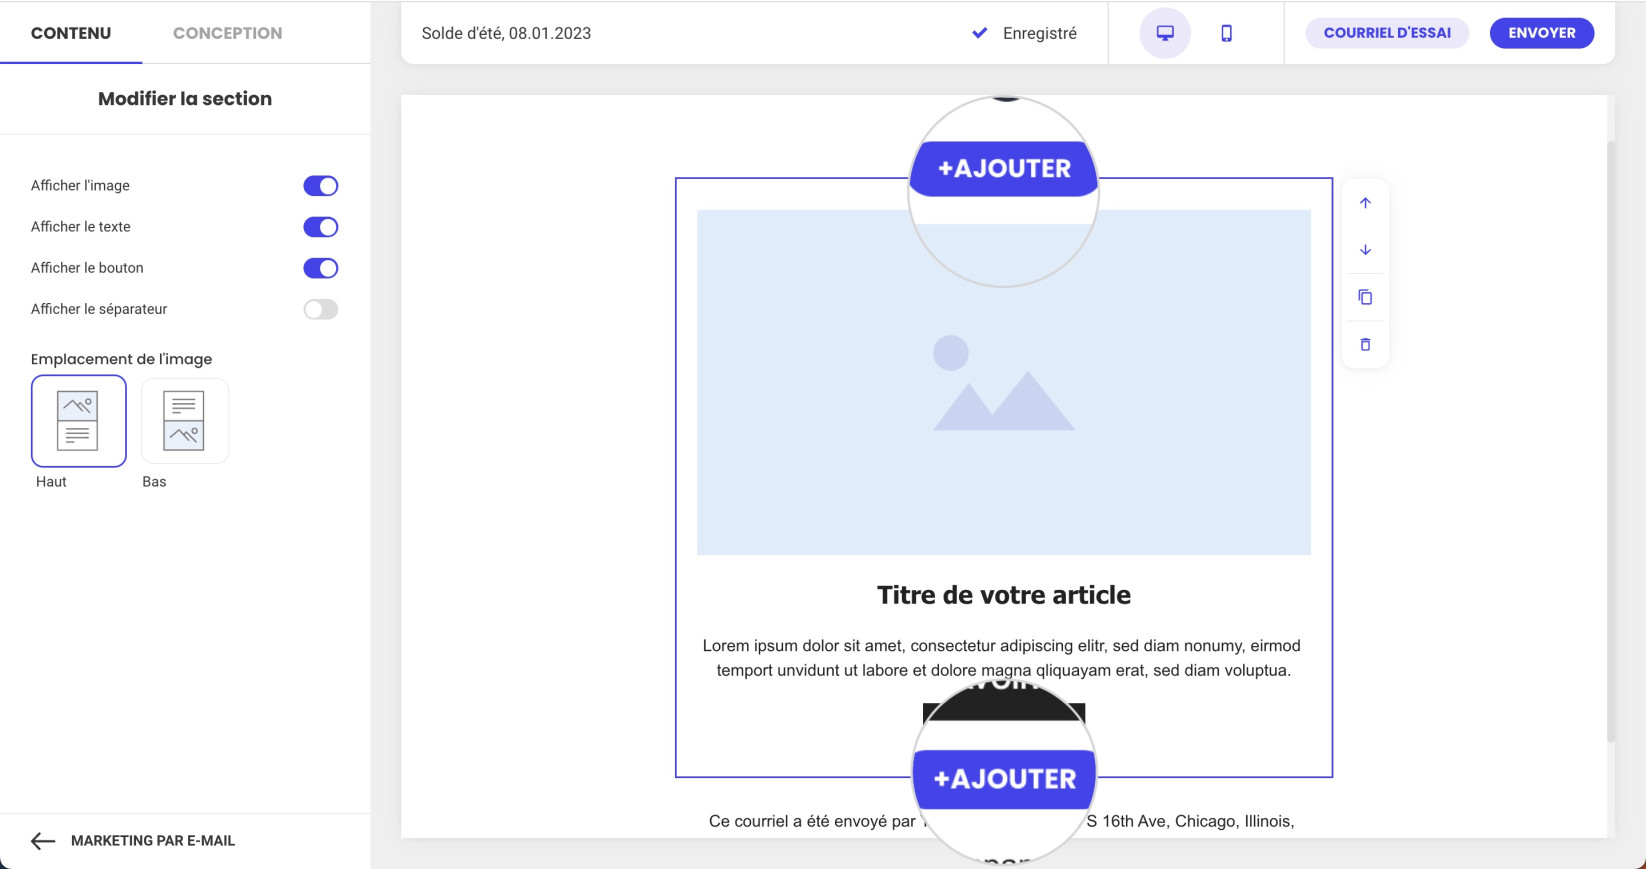Toggle Afficher le bouton switch
1646x869 pixels.
(321, 268)
